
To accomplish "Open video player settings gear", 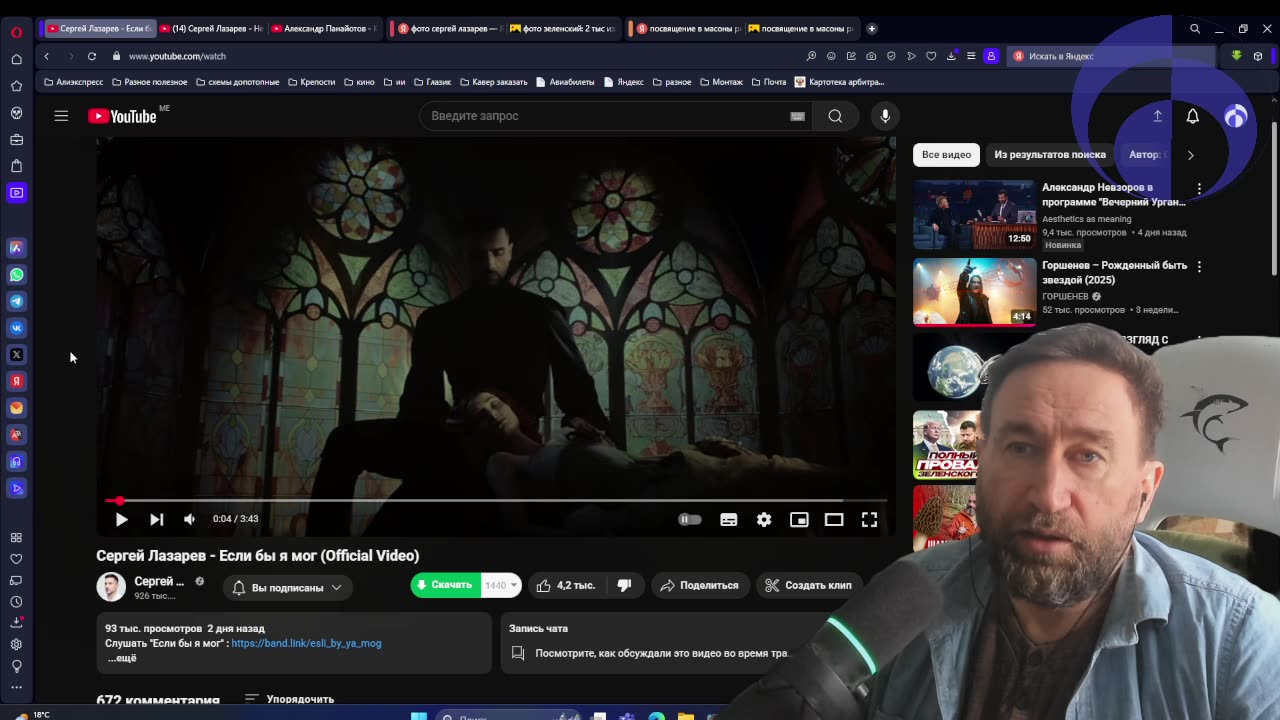I will (x=764, y=519).
